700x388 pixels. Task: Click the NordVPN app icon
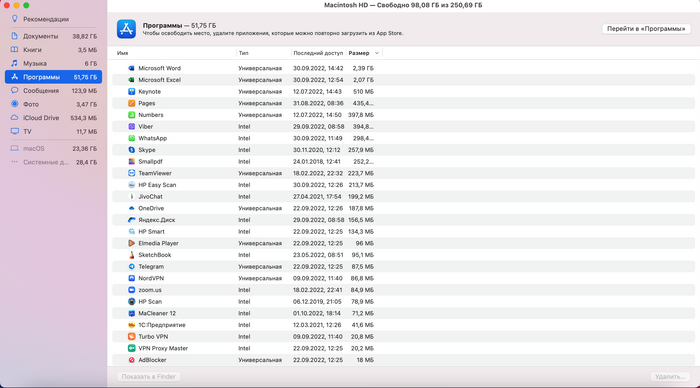click(131, 278)
